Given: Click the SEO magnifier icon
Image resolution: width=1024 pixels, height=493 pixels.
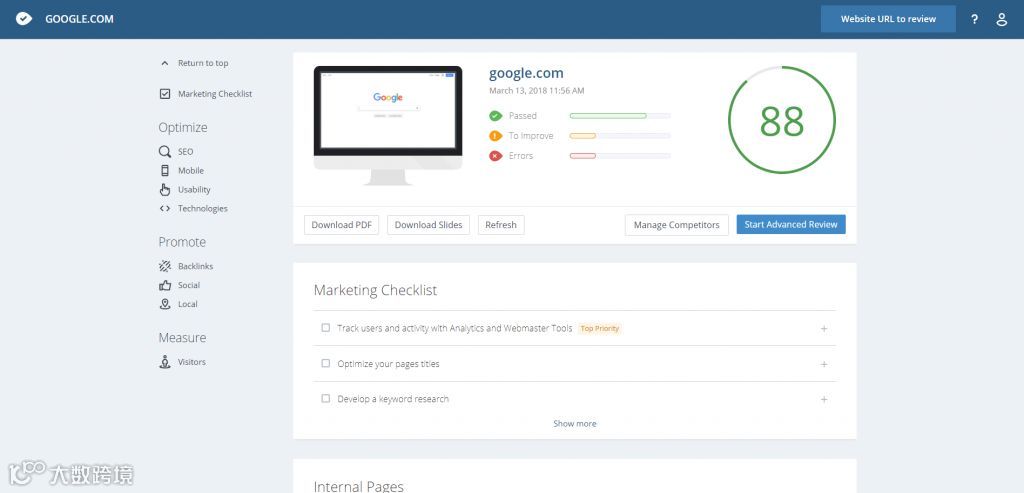Looking at the screenshot, I should [x=165, y=151].
